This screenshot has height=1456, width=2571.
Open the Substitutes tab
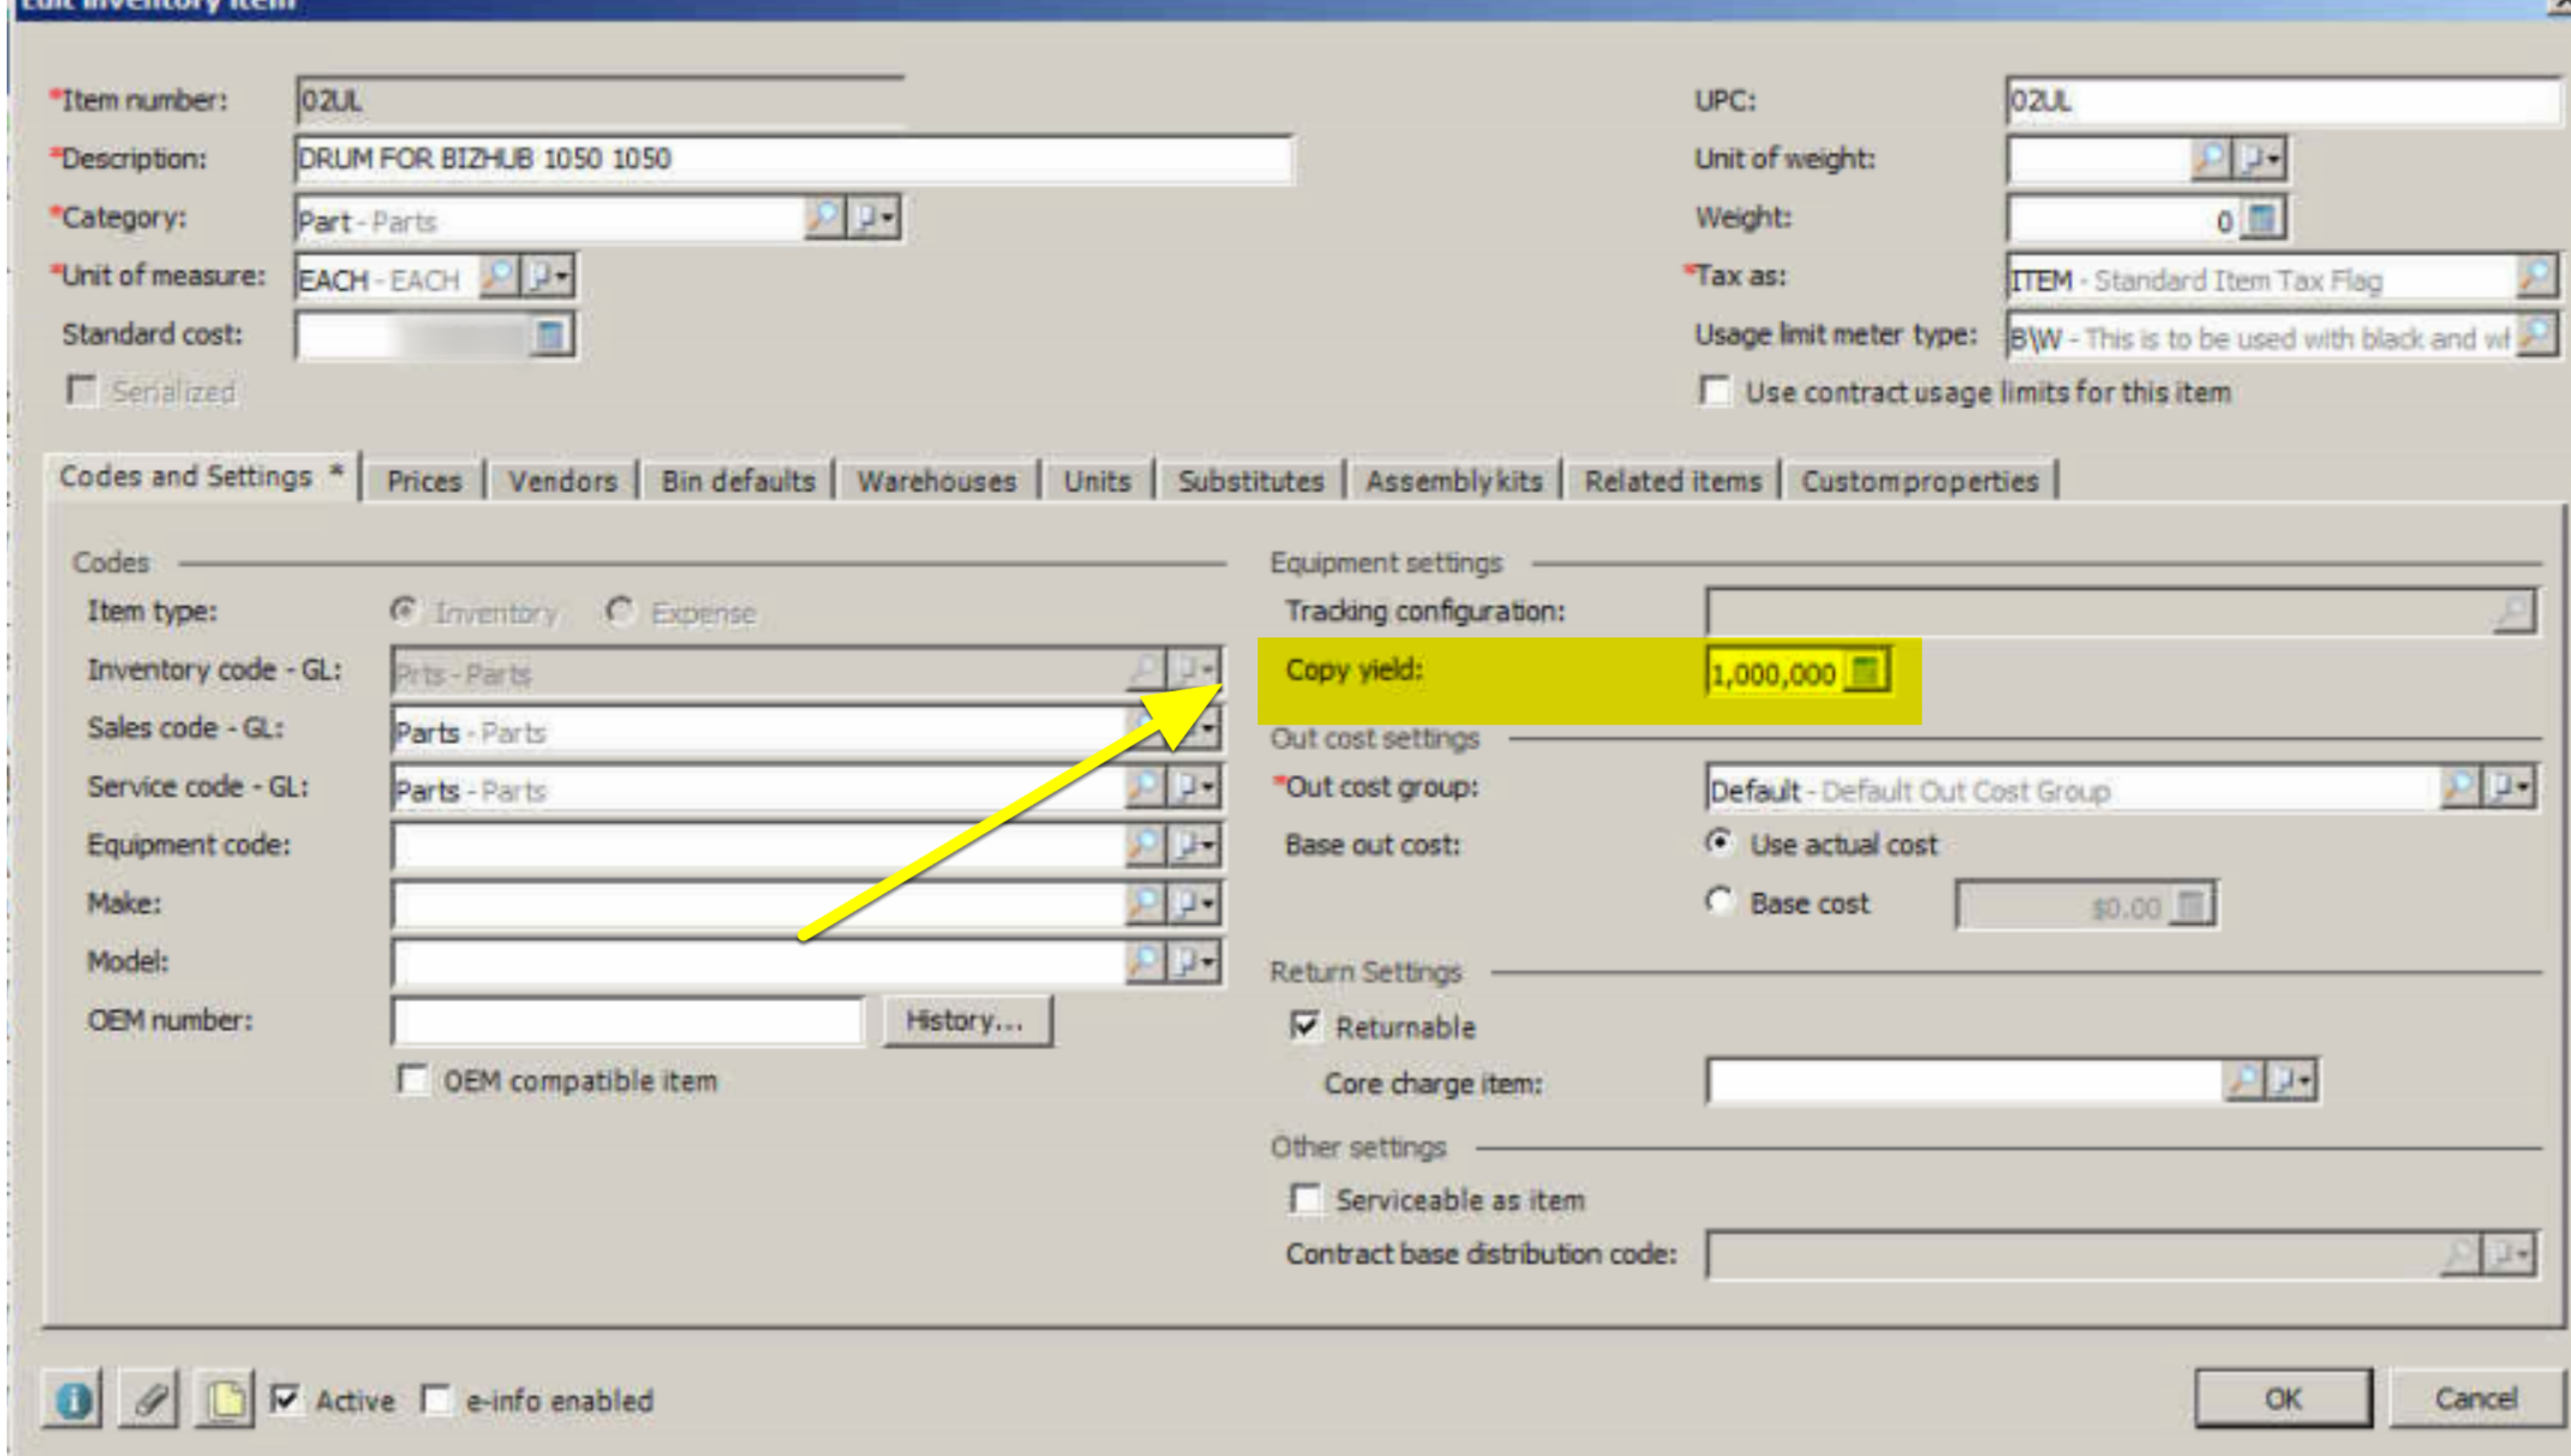pyautogui.click(x=1251, y=481)
